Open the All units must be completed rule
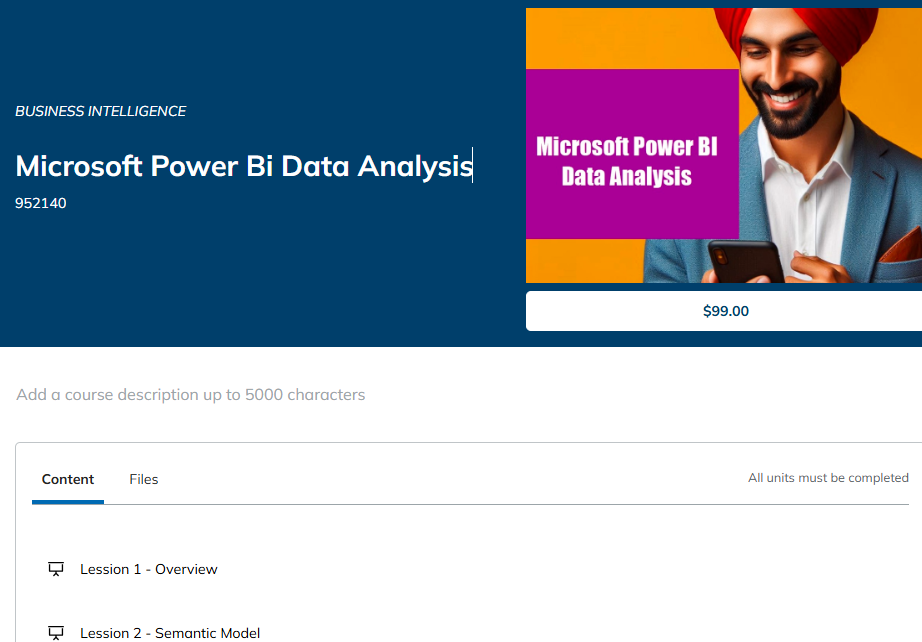The height and width of the screenshot is (642, 922). click(828, 477)
